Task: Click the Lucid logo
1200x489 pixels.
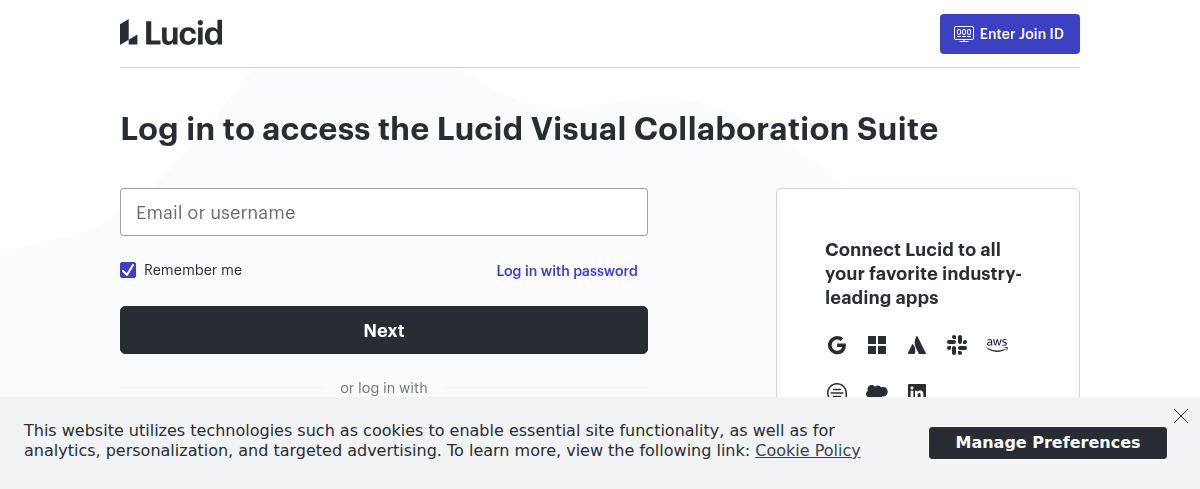Action: coord(171,33)
